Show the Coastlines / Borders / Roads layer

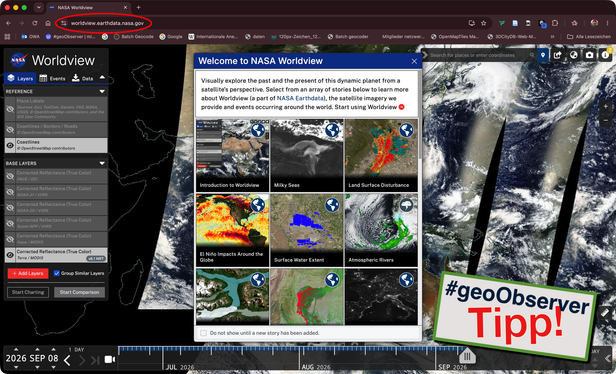(x=10, y=129)
